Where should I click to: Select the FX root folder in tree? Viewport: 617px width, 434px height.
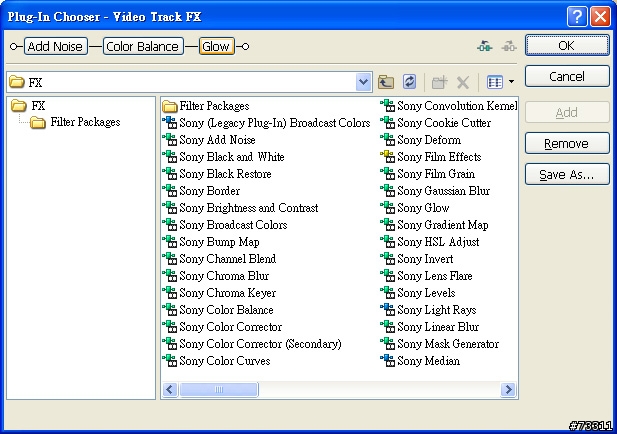(28, 105)
